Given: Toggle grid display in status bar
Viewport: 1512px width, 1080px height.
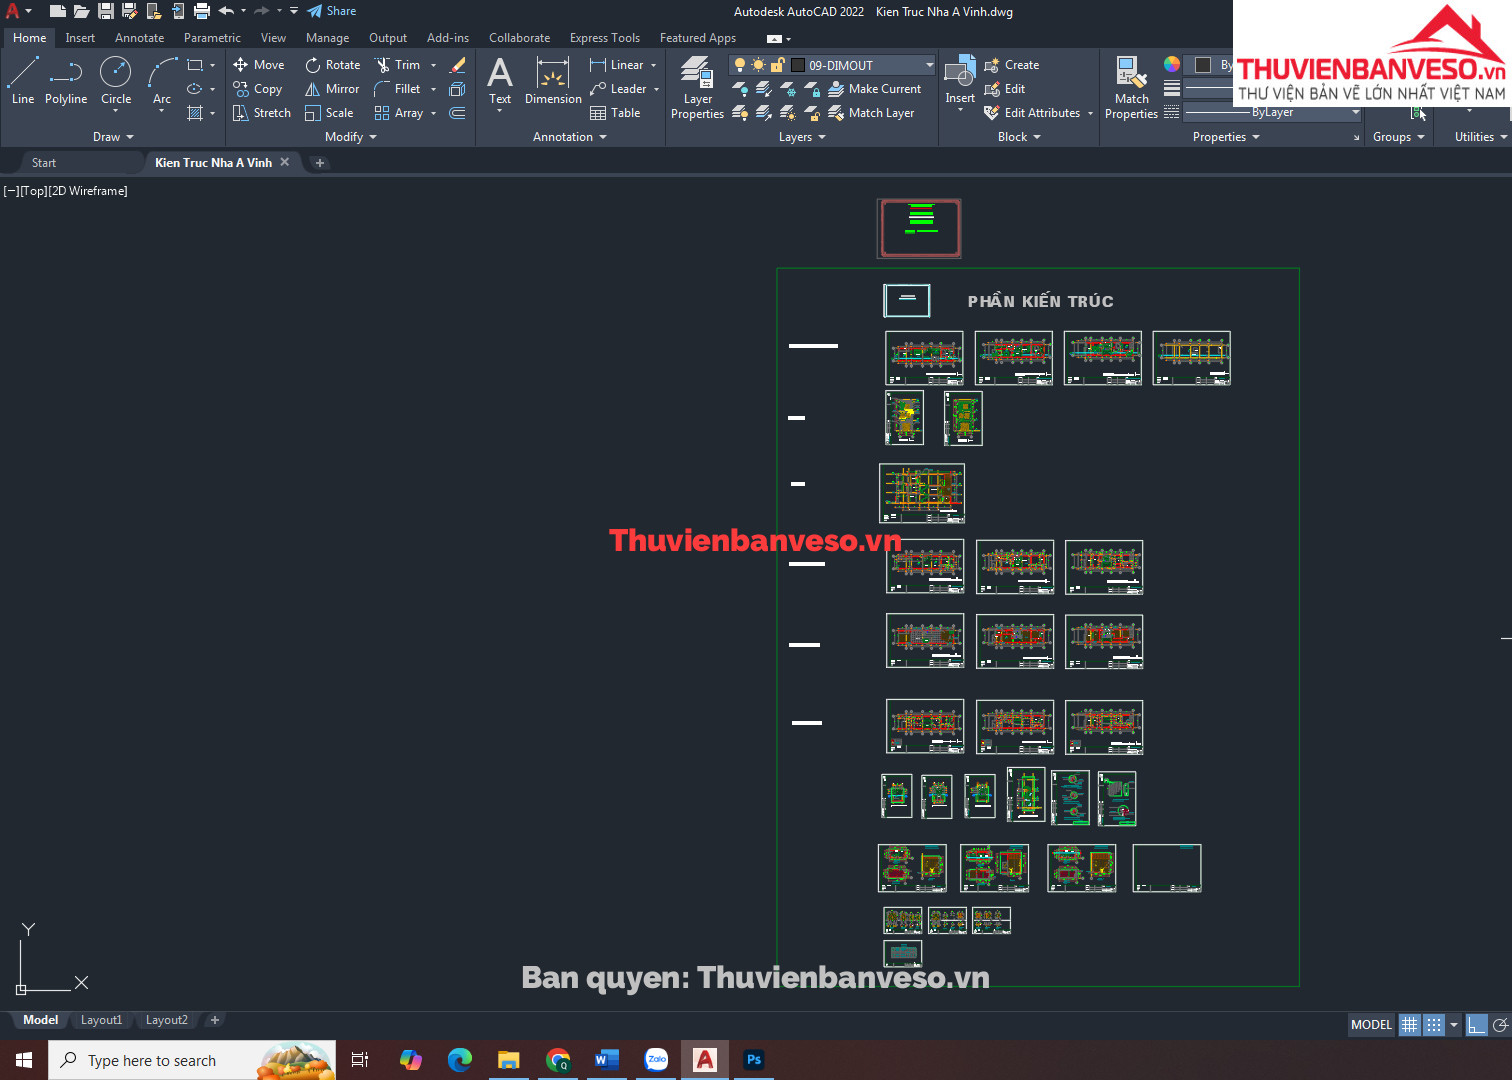Looking at the screenshot, I should (1409, 1025).
